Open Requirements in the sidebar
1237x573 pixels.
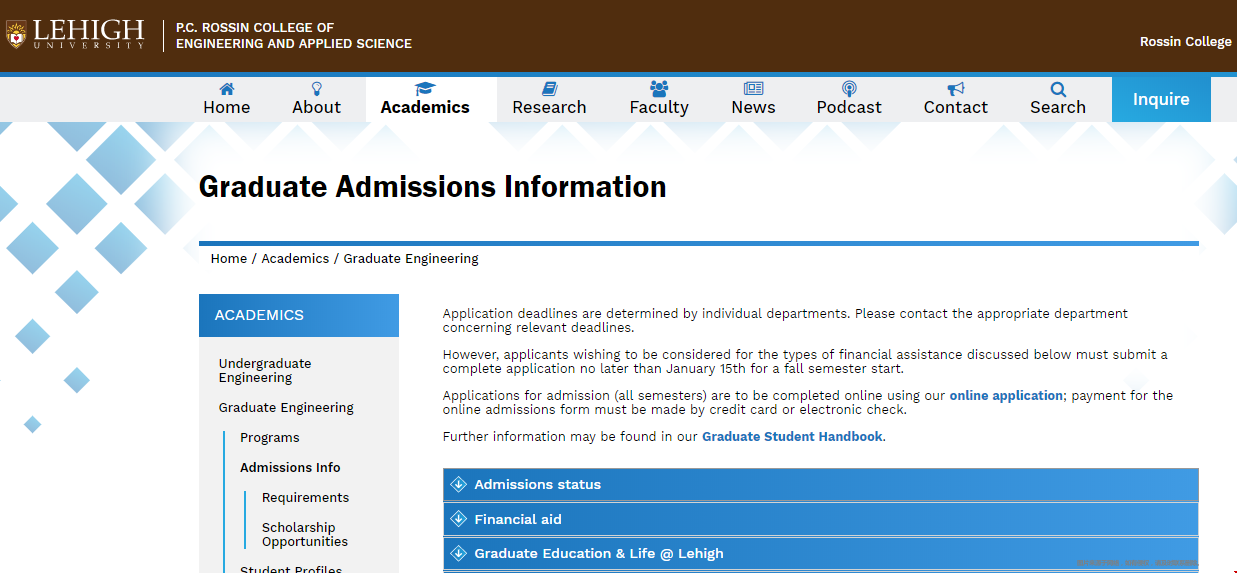[305, 498]
